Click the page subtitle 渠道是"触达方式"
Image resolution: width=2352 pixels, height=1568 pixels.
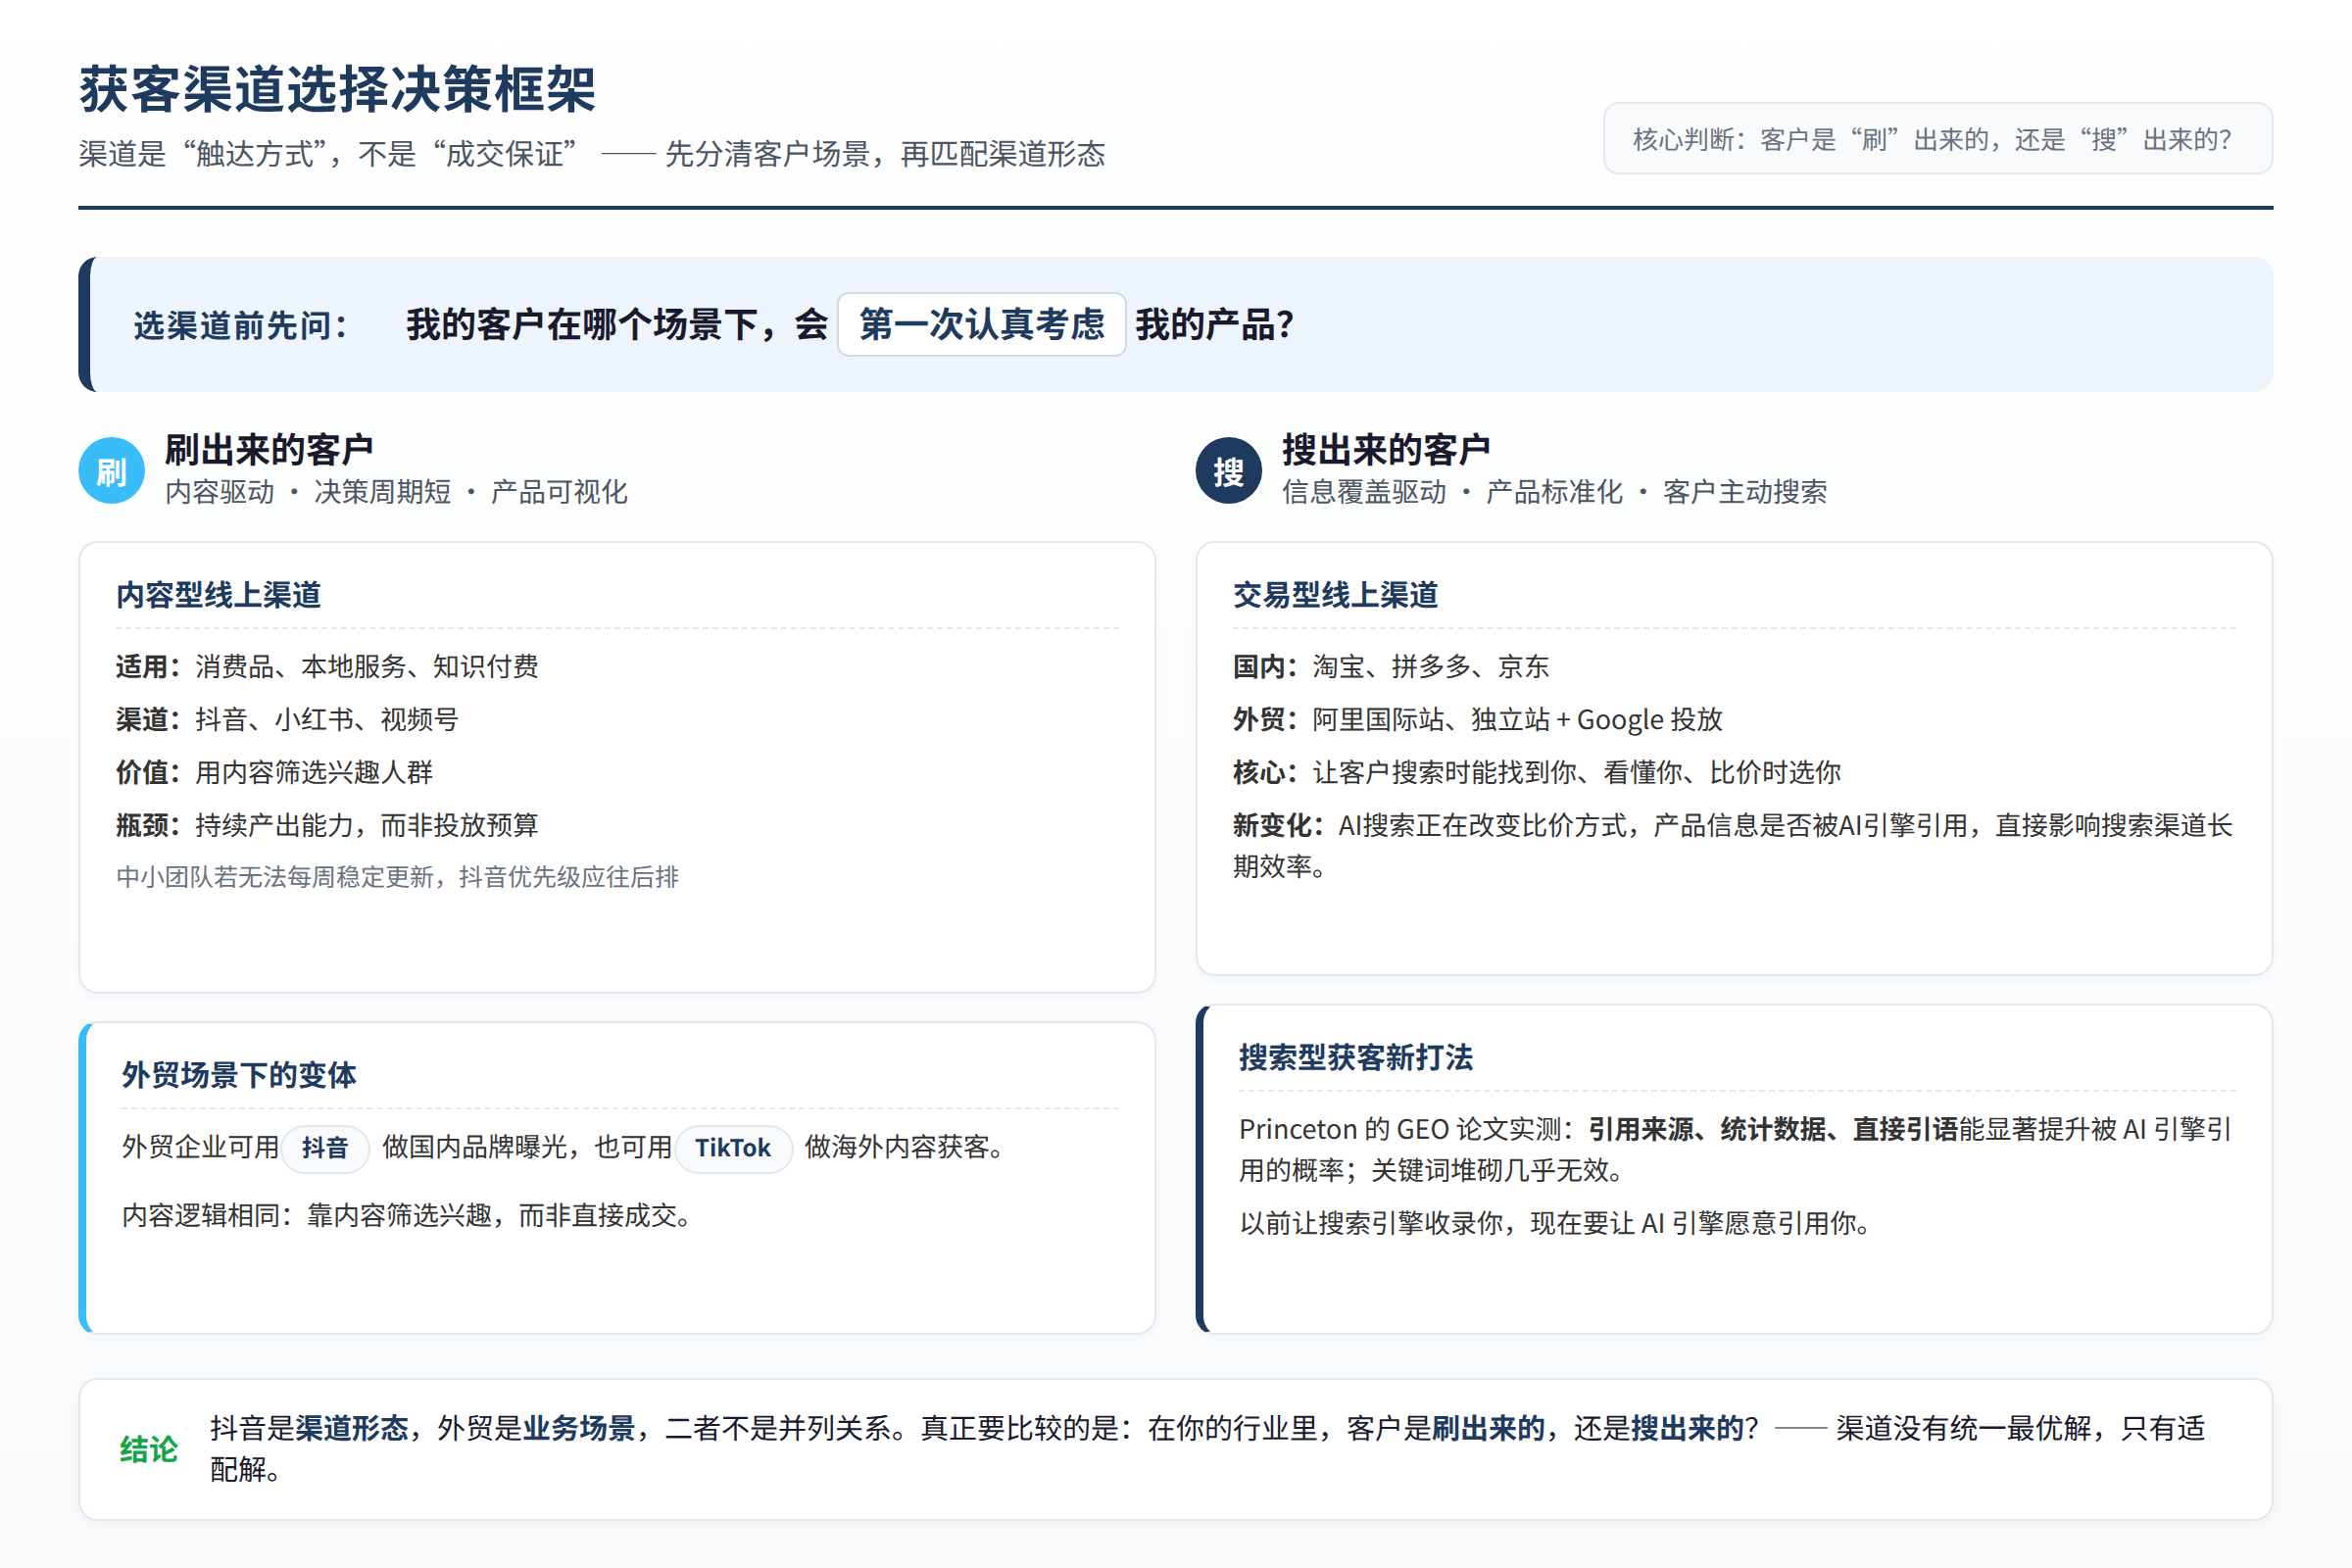[592, 154]
